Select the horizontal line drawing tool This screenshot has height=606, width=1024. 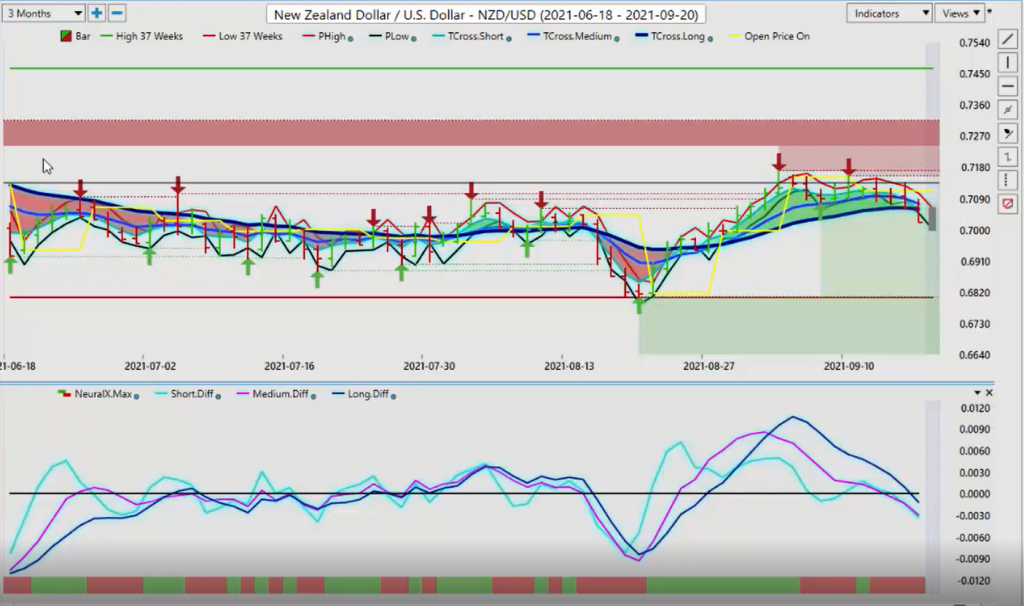1008,86
